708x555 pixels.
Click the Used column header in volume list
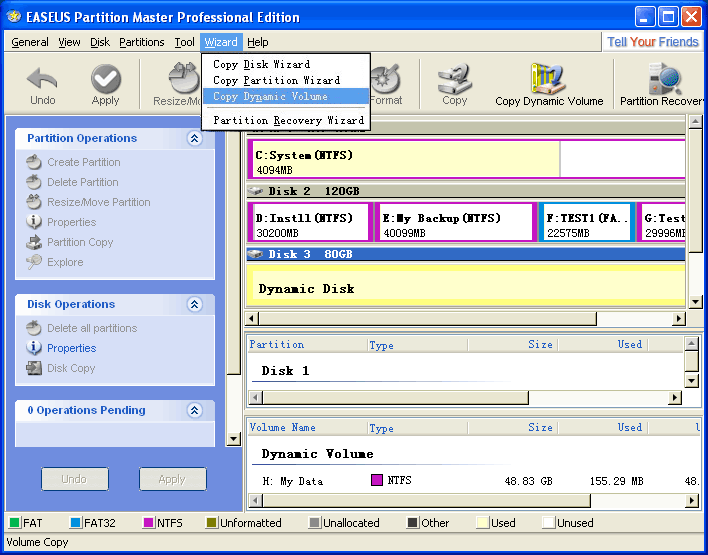coord(603,428)
